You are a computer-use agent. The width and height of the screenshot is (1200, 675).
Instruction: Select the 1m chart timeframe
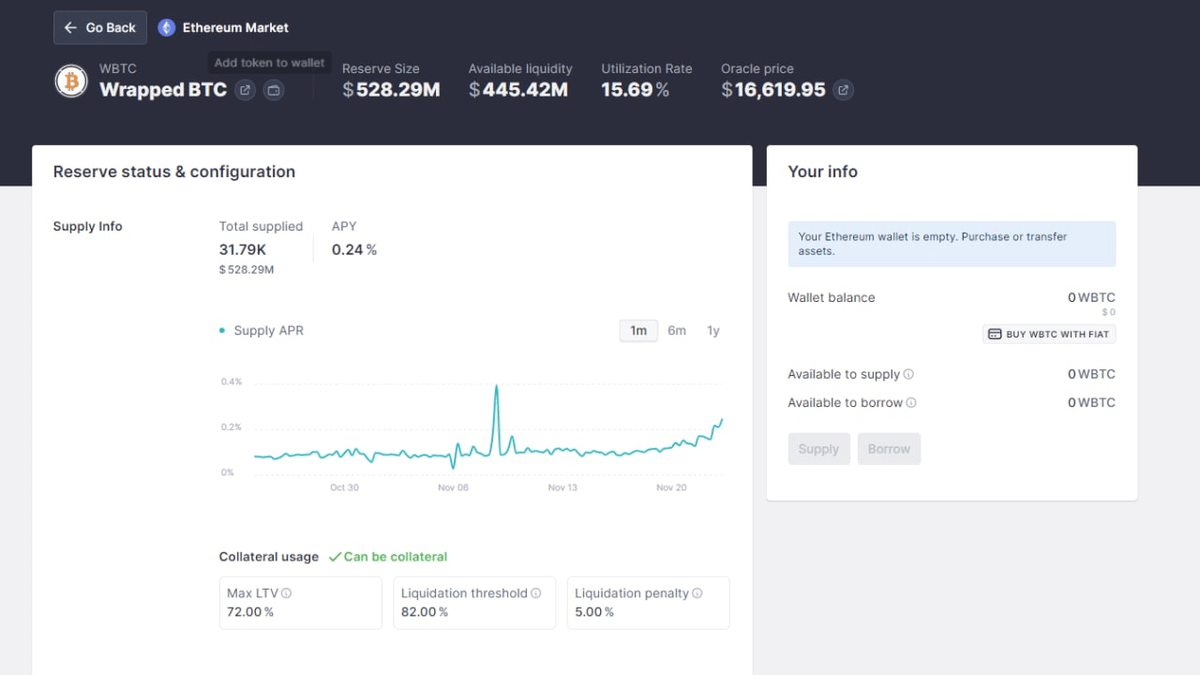click(638, 331)
